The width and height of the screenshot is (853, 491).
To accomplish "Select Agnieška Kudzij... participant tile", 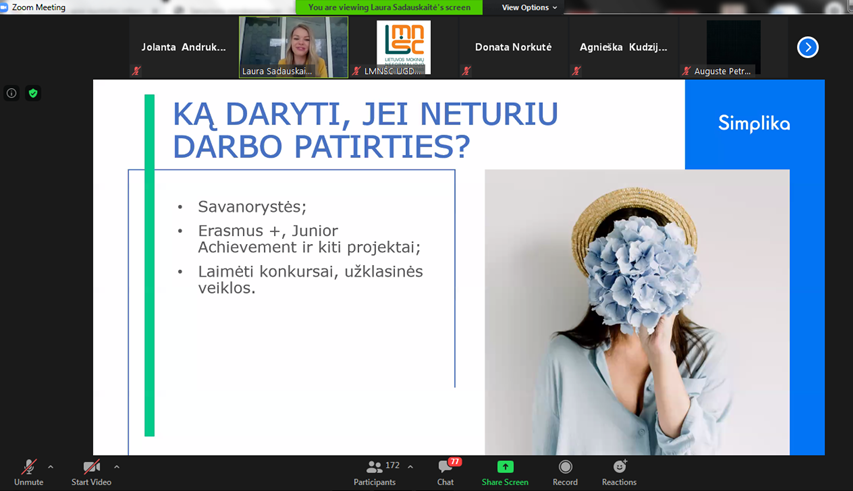I will coord(623,47).
